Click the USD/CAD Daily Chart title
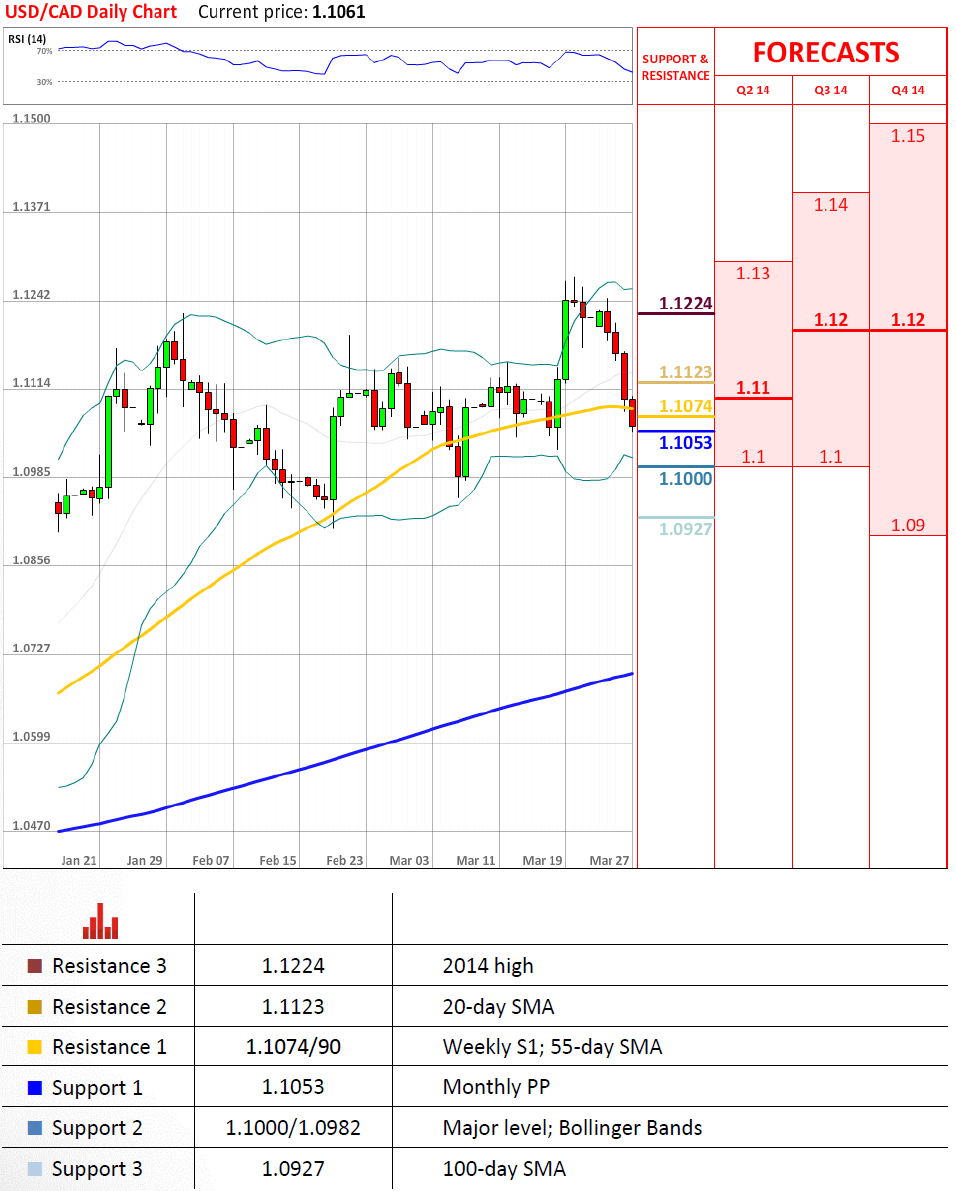Viewport: 956px width, 1191px height. [x=91, y=12]
